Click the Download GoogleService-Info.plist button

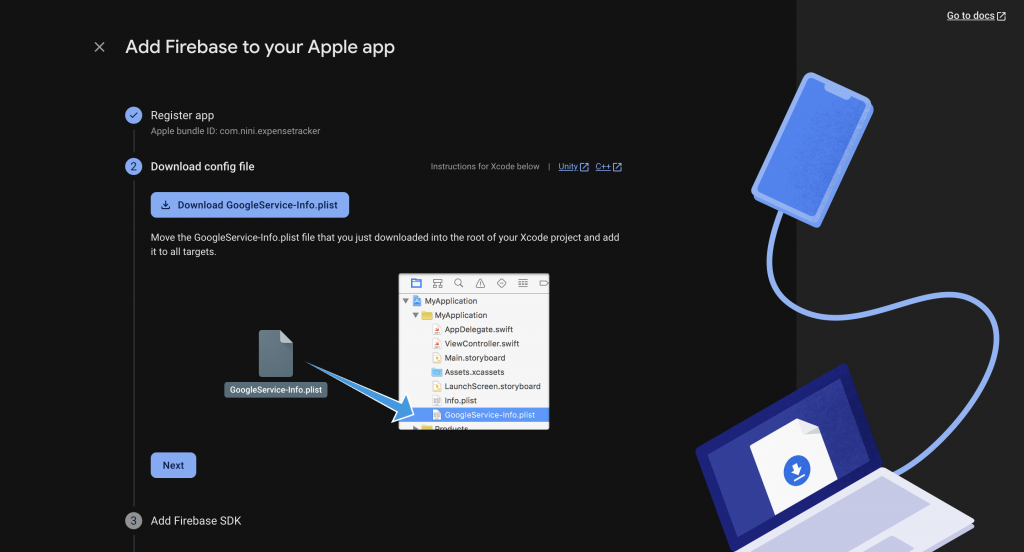249,205
